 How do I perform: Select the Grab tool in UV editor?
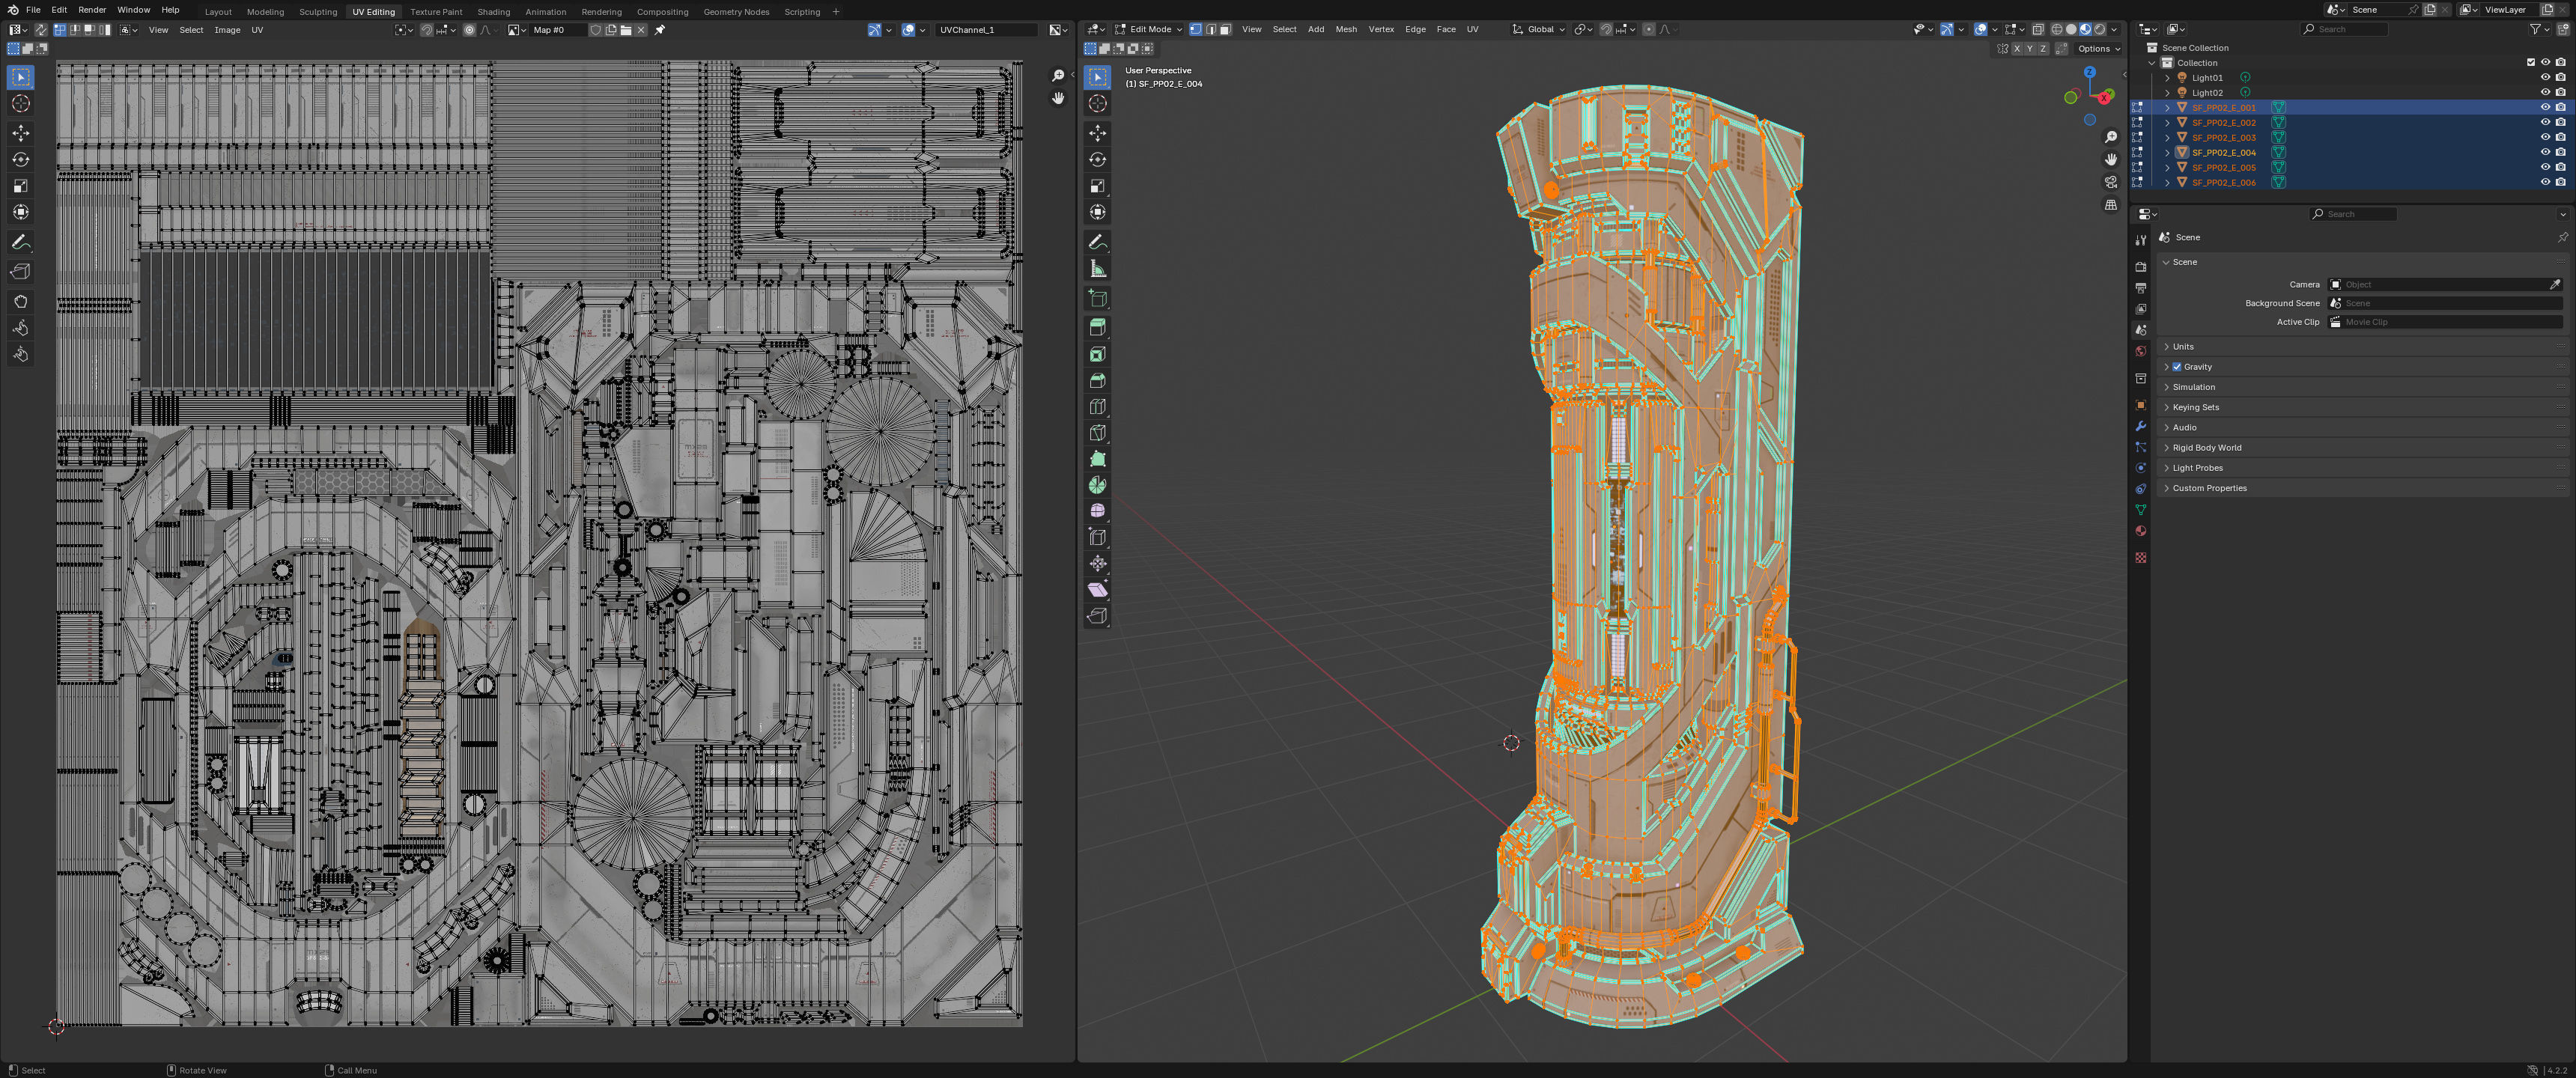[x=21, y=301]
